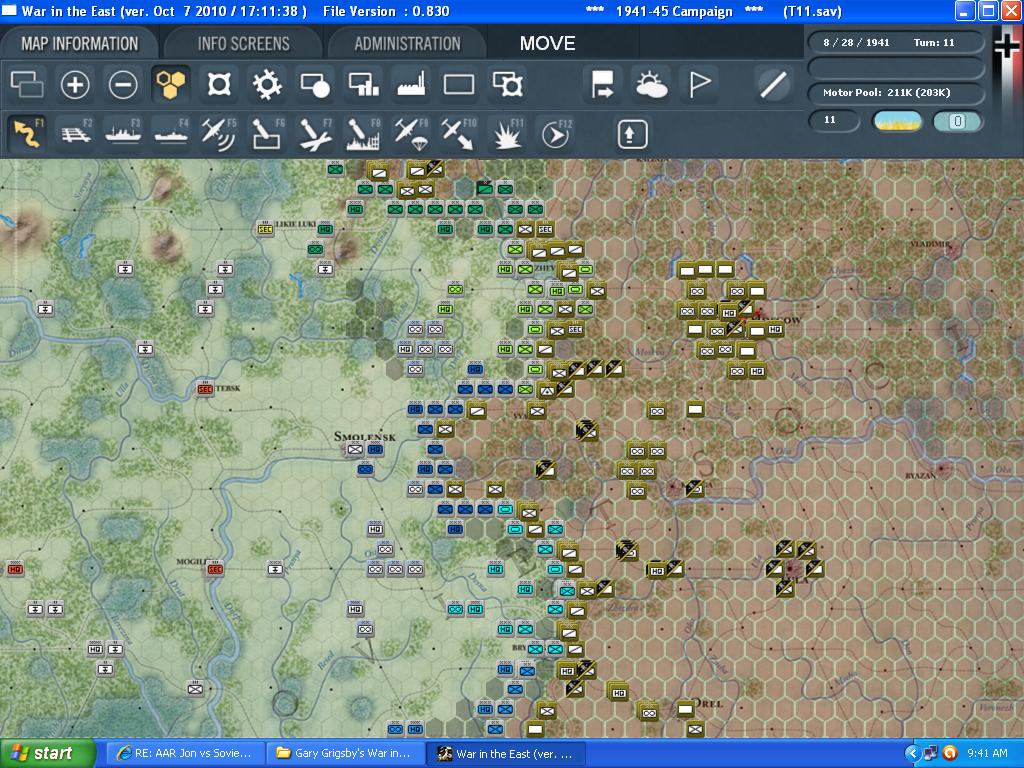
Task: Click the Orel city label
Action: 708,703
